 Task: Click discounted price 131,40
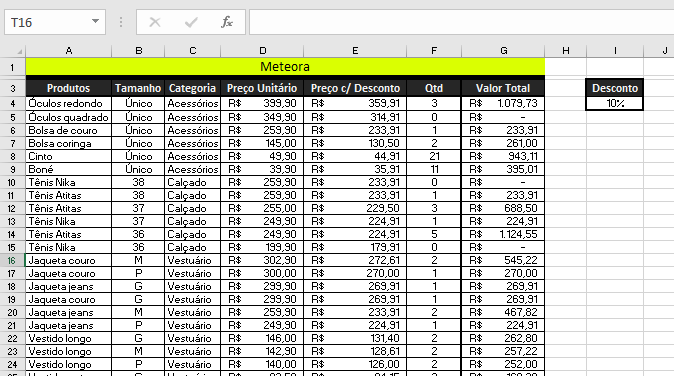(355, 339)
